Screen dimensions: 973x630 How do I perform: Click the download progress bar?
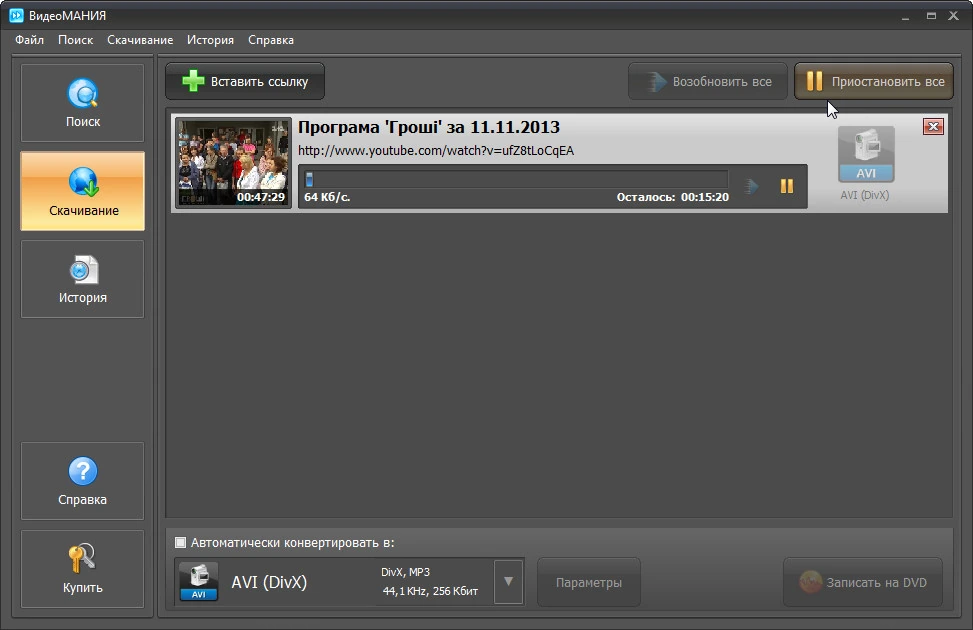(516, 179)
